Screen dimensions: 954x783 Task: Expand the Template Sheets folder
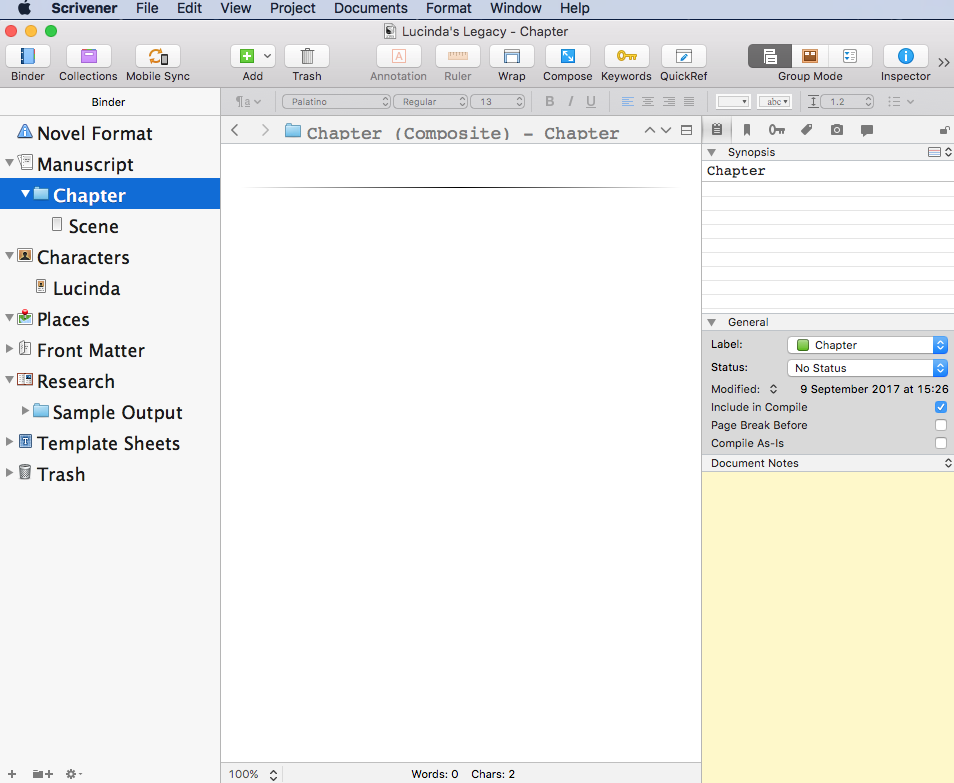coord(9,442)
